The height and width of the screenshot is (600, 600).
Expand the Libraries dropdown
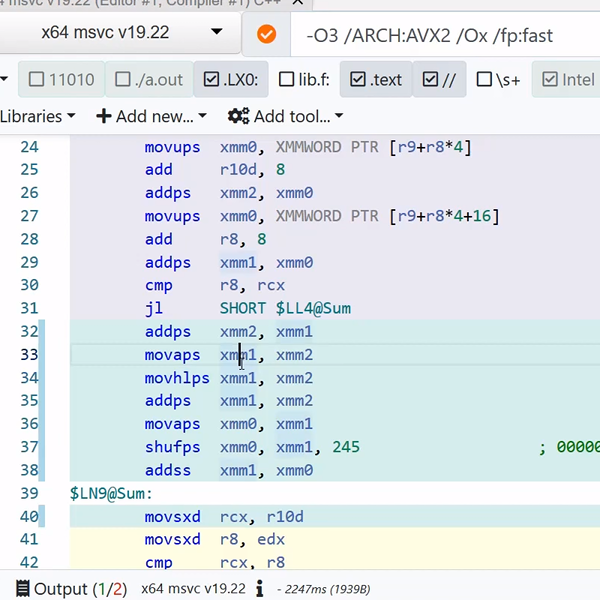(38, 117)
